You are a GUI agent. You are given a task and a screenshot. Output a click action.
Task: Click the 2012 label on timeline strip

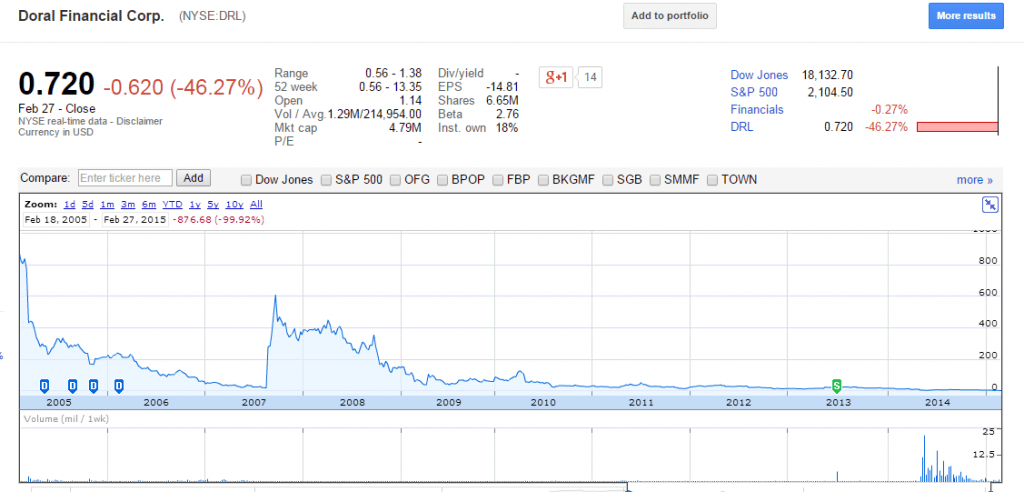tap(738, 402)
